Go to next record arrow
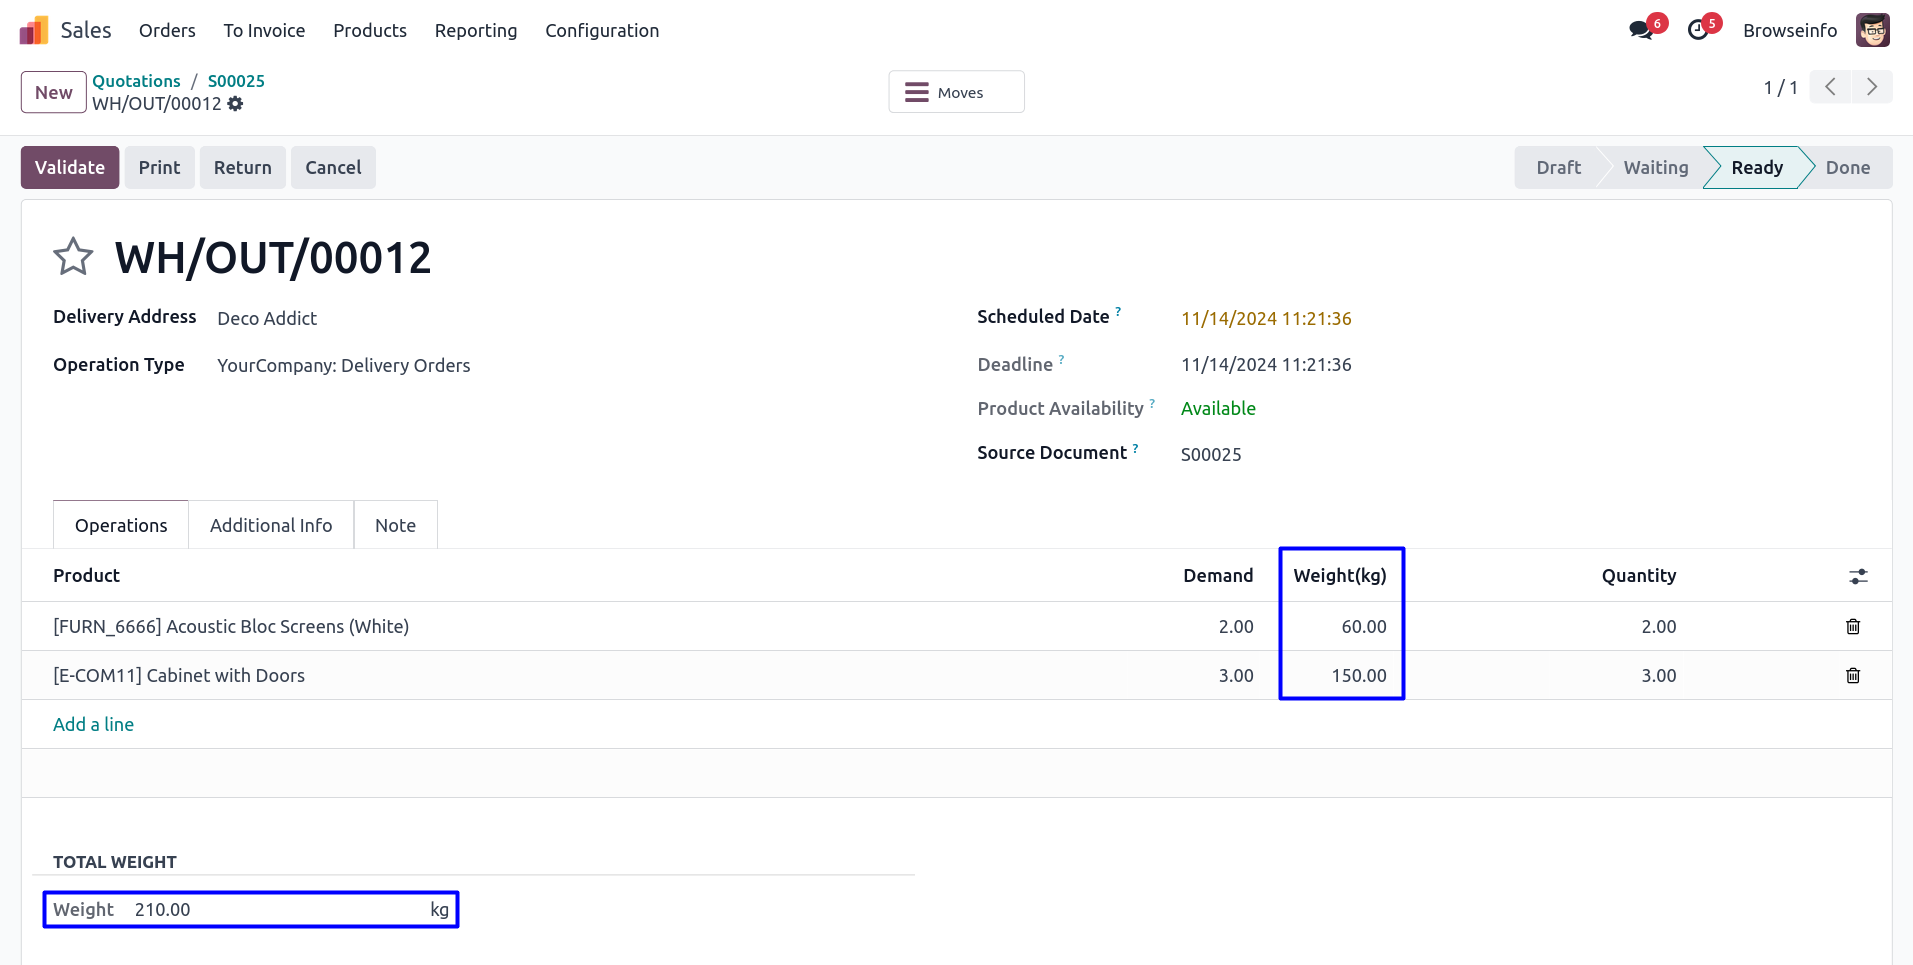The height and width of the screenshot is (965, 1913). coord(1871,88)
